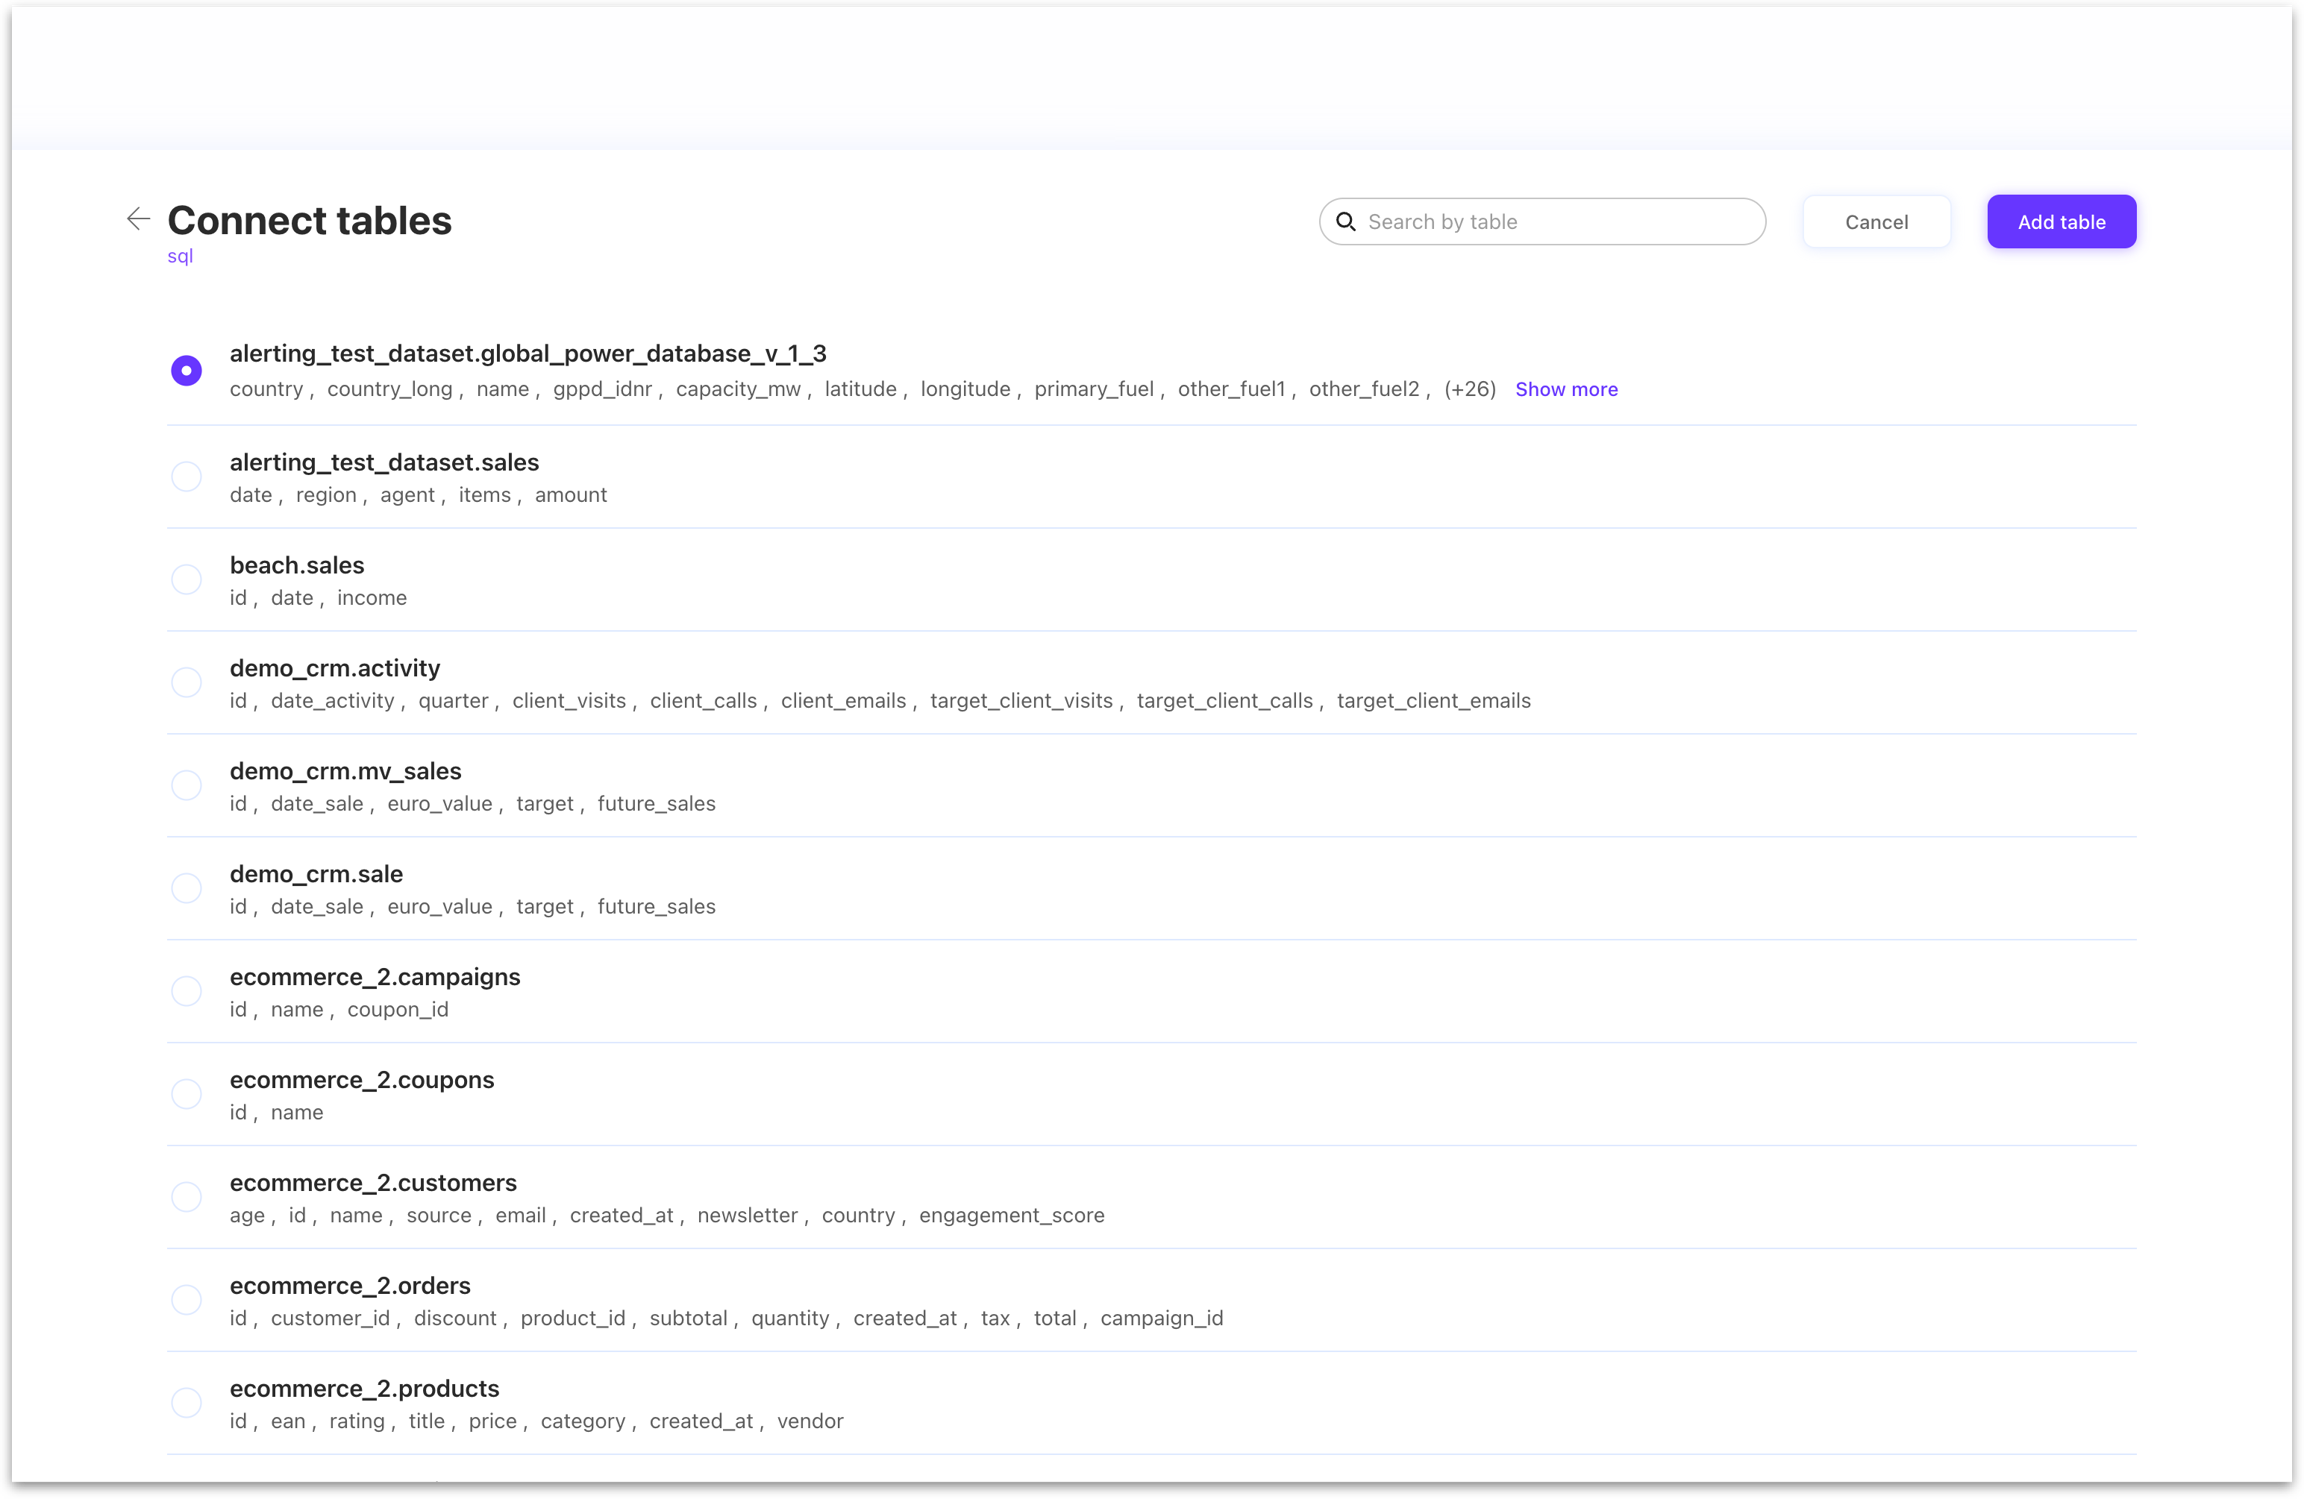Open the sql breadcrumb link

180,256
